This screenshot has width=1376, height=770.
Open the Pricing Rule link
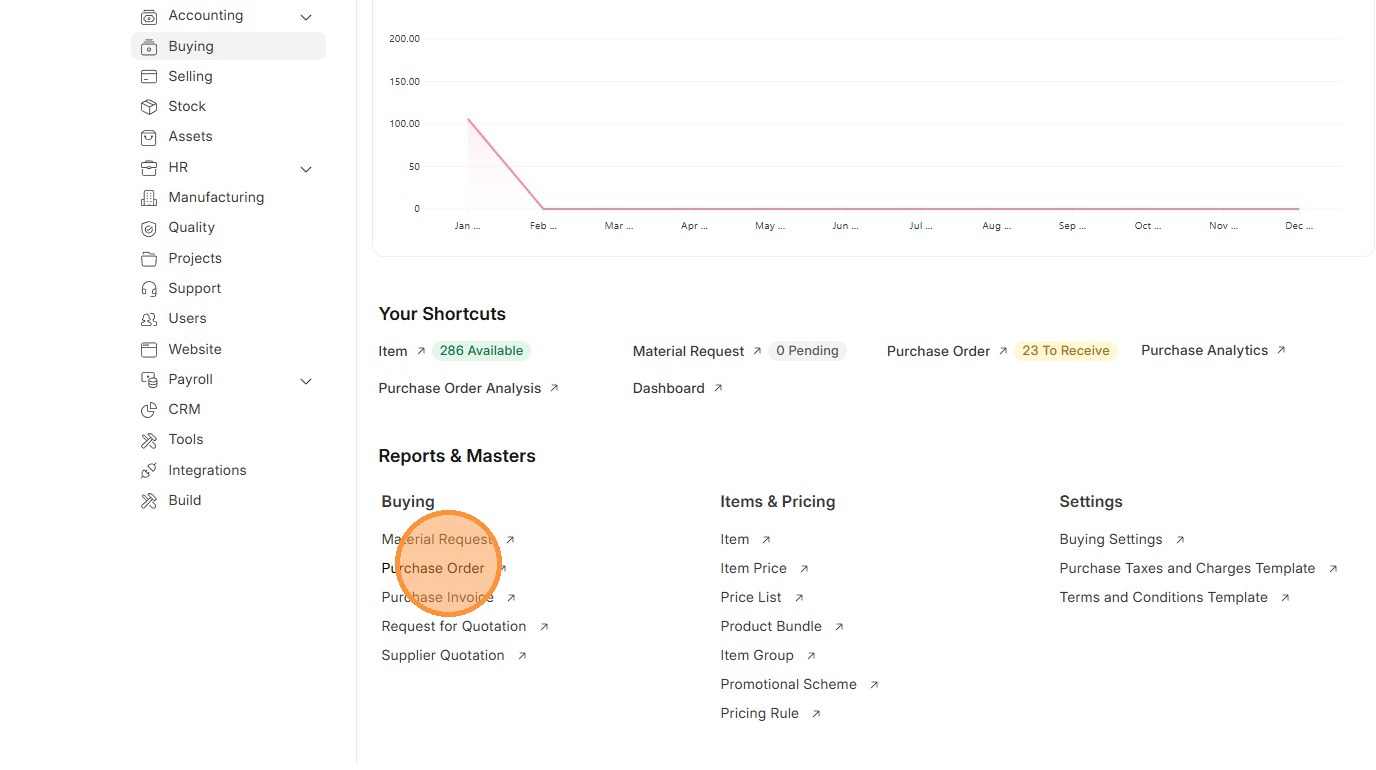tap(760, 714)
